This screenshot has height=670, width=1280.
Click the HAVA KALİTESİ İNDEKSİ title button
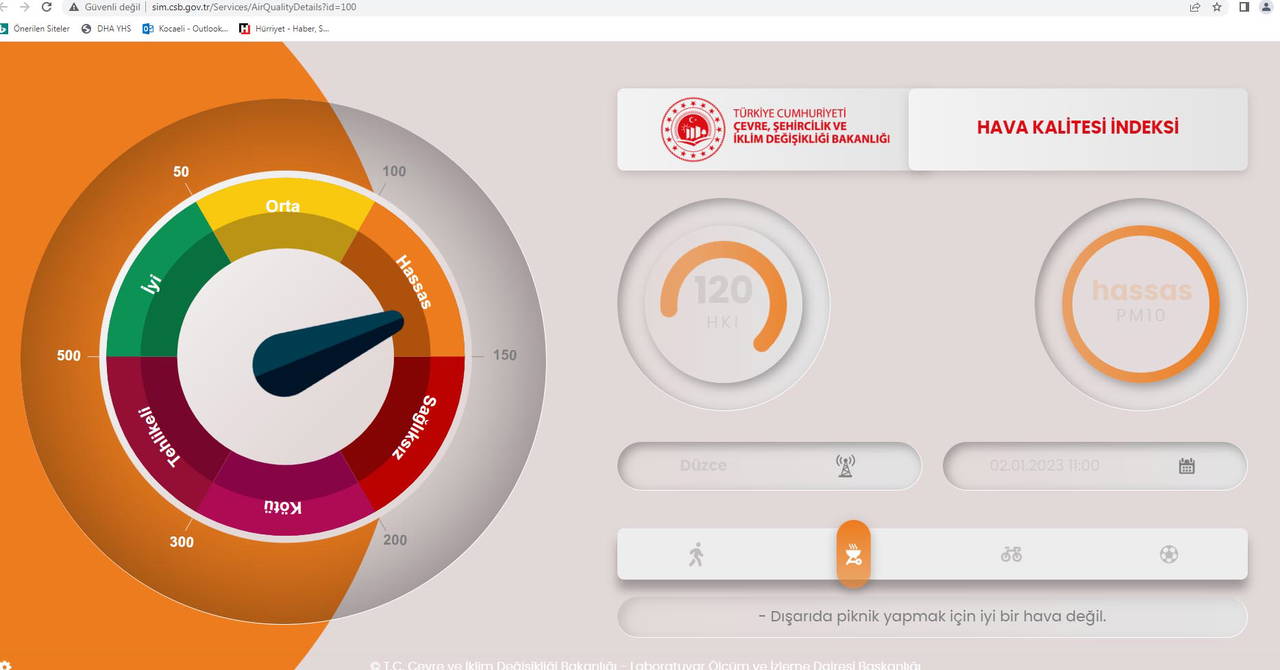(x=1077, y=128)
